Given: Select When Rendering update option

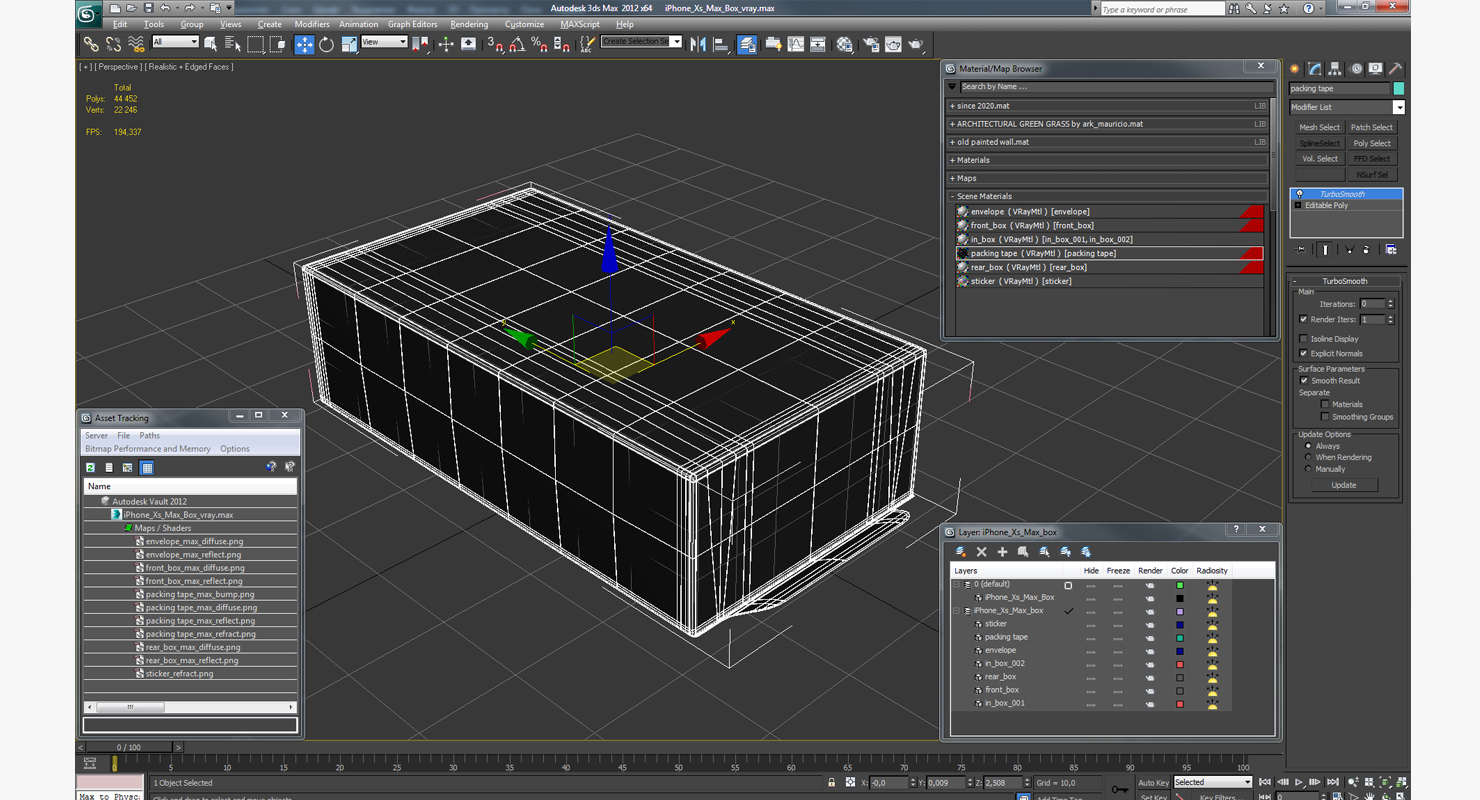Looking at the screenshot, I should (x=1308, y=457).
